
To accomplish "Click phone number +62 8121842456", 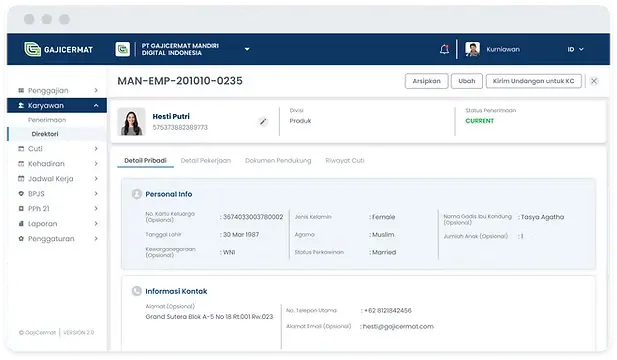I will pos(388,310).
